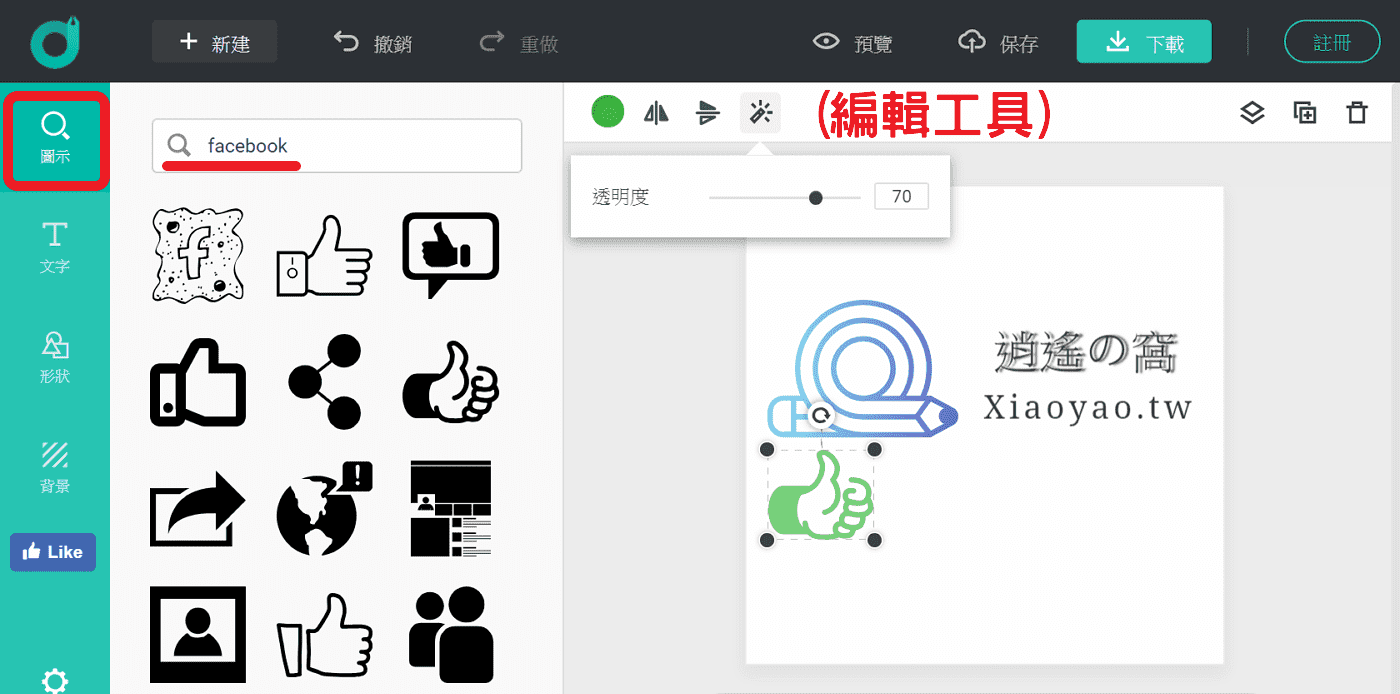Click the magnifier icon in search box
This screenshot has width=1400, height=694.
pos(180,146)
